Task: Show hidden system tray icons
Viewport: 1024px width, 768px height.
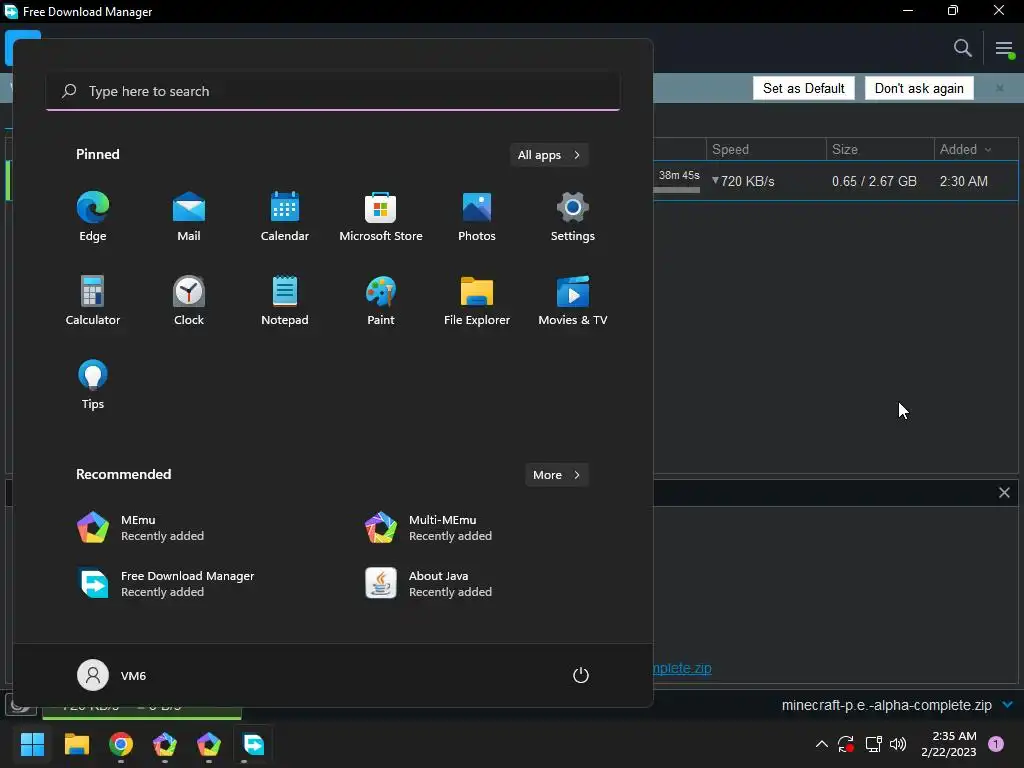Action: pos(822,744)
